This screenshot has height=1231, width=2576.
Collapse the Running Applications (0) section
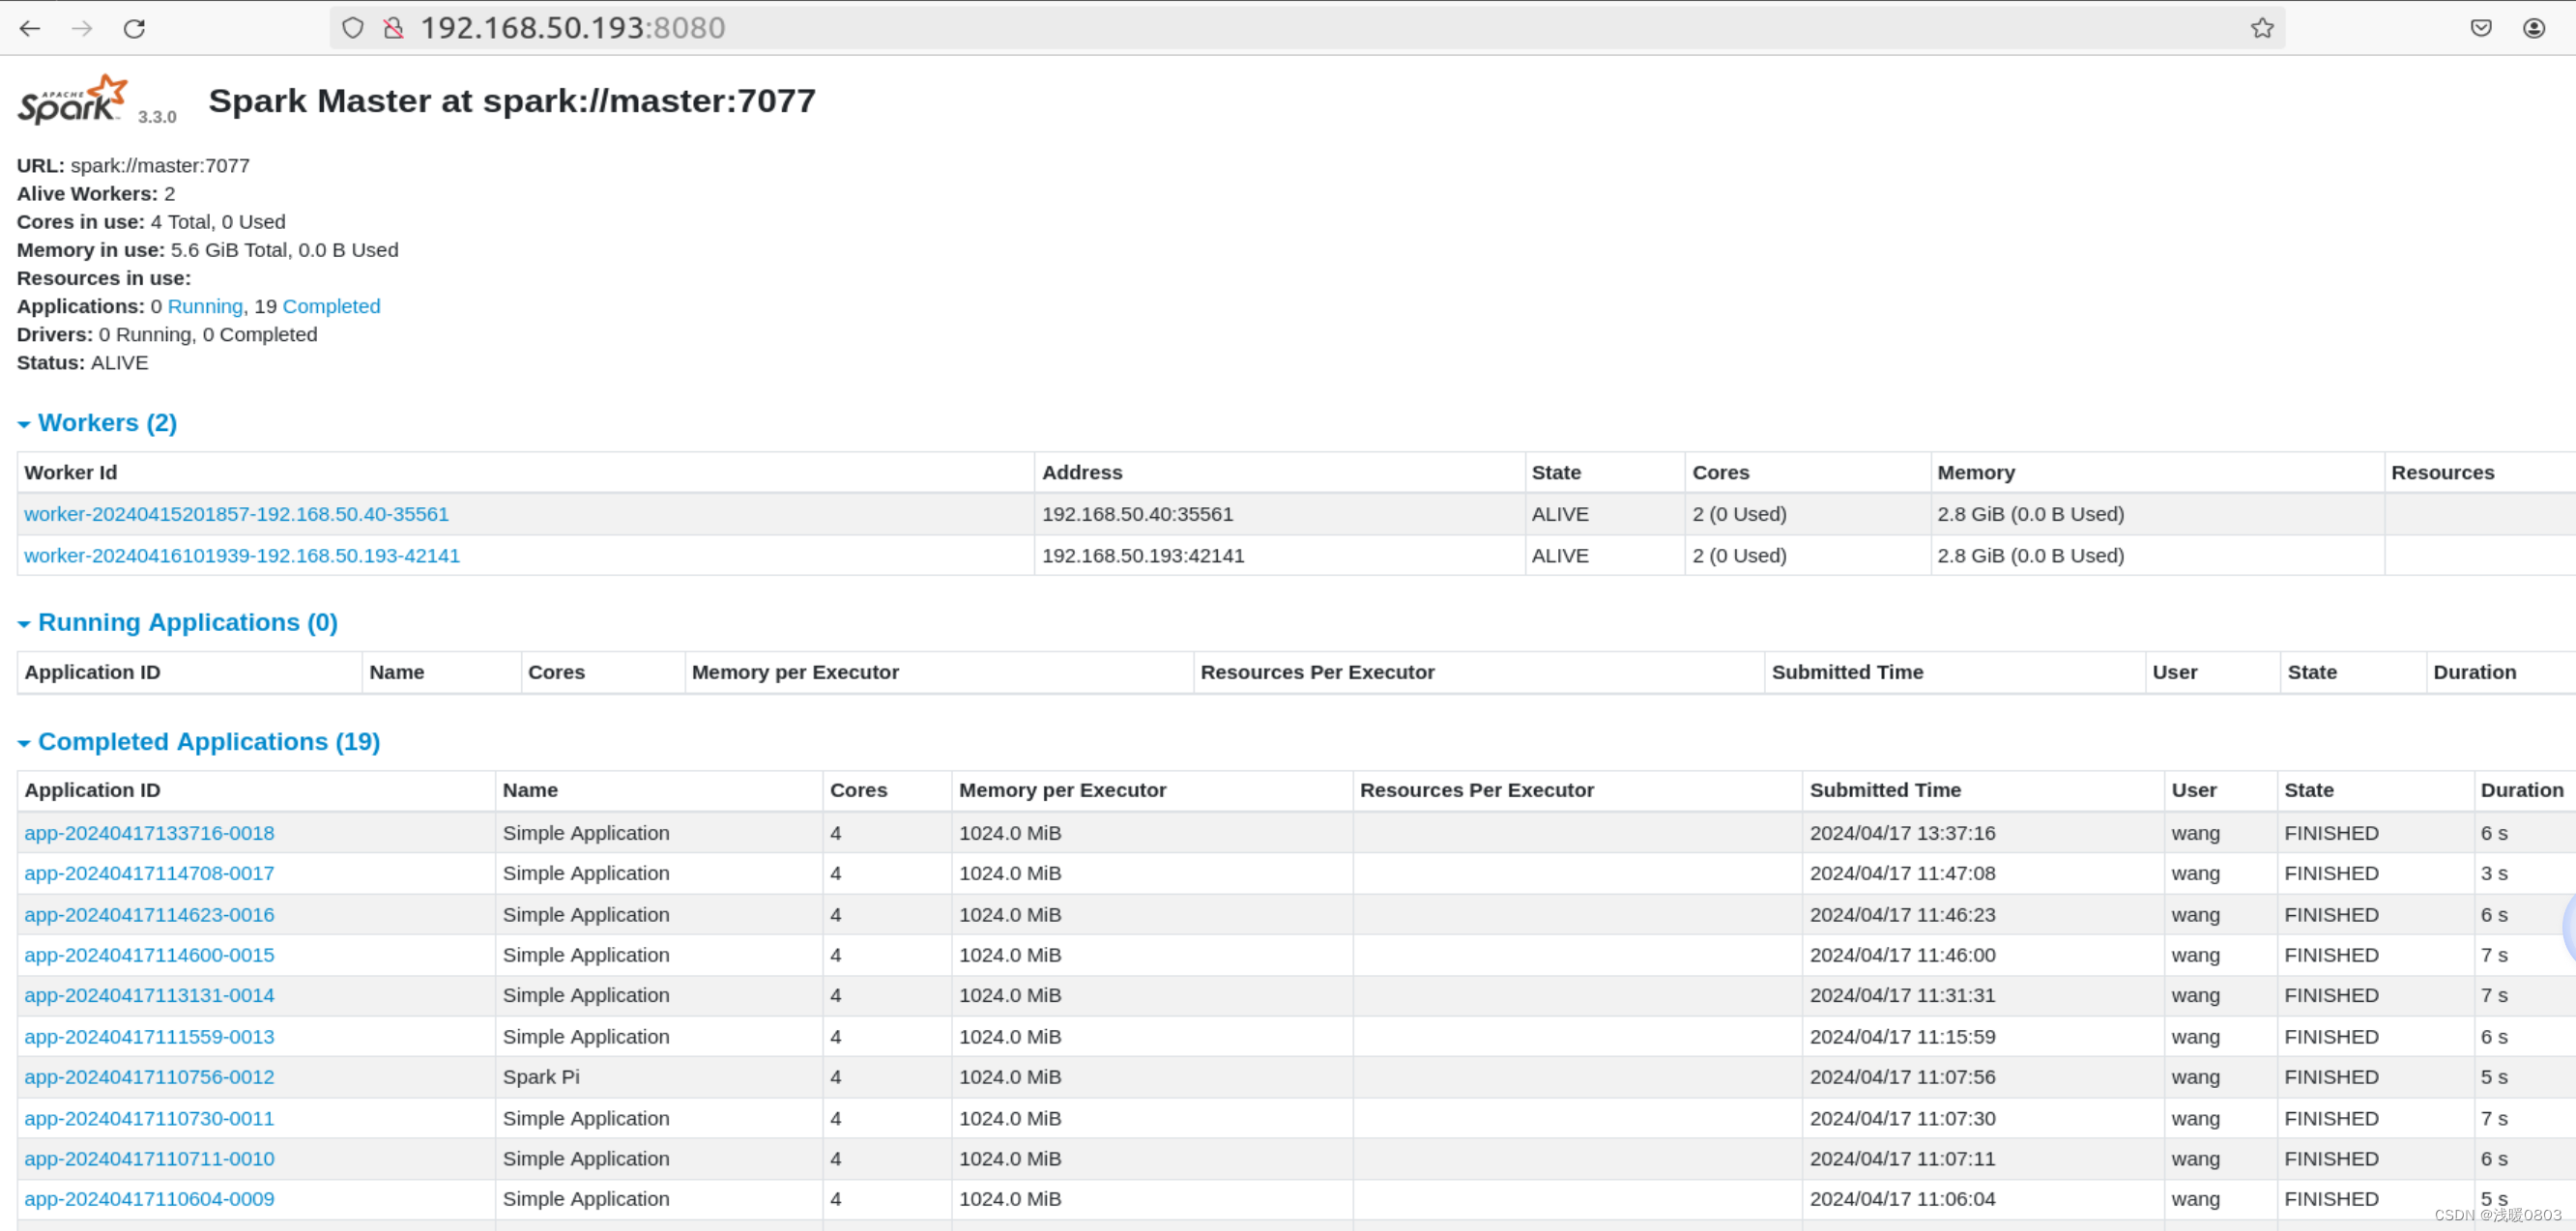click(178, 623)
